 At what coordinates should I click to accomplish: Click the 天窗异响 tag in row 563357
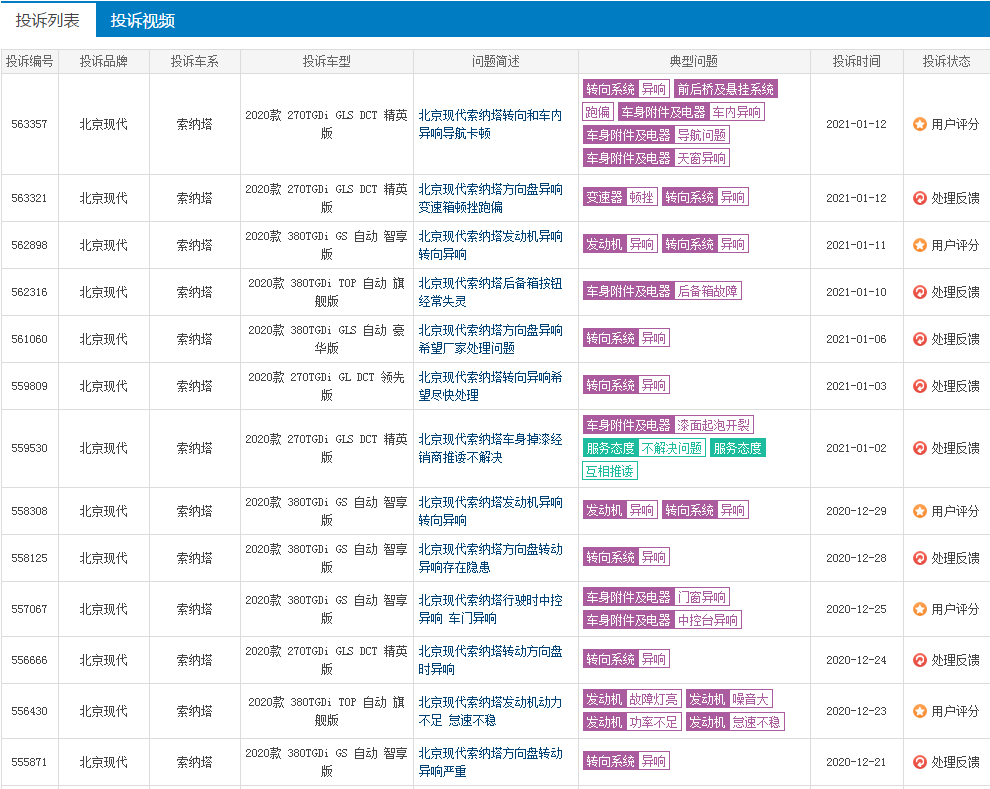701,158
